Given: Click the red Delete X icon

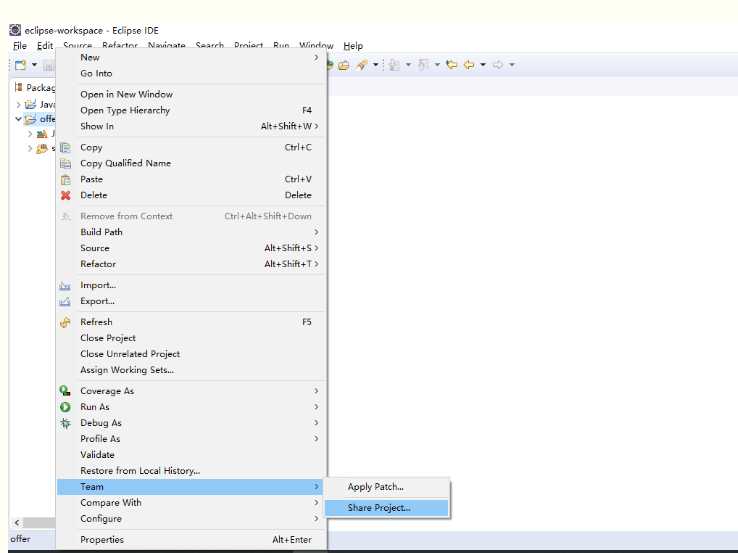Looking at the screenshot, I should [x=65, y=195].
